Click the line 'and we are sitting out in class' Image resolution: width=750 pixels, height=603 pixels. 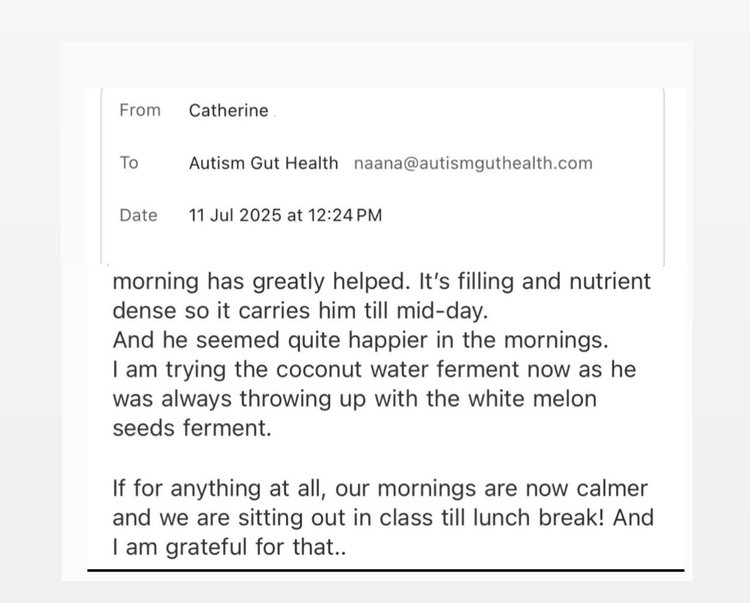[x=382, y=520]
